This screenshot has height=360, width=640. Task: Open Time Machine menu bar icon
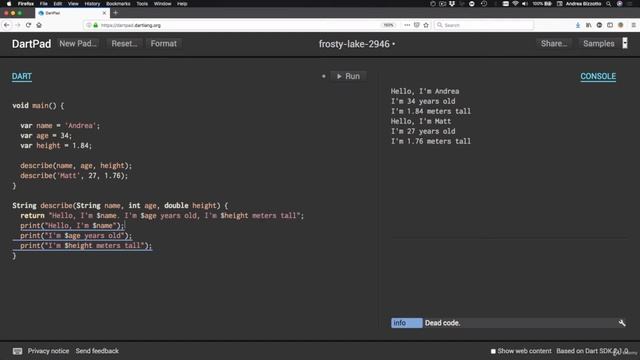[x=484, y=4]
